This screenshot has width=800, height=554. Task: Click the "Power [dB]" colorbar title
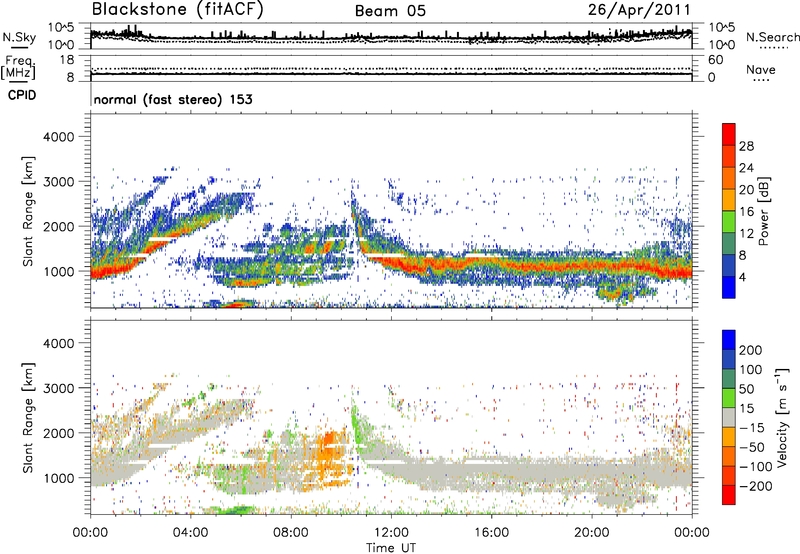[x=764, y=211]
